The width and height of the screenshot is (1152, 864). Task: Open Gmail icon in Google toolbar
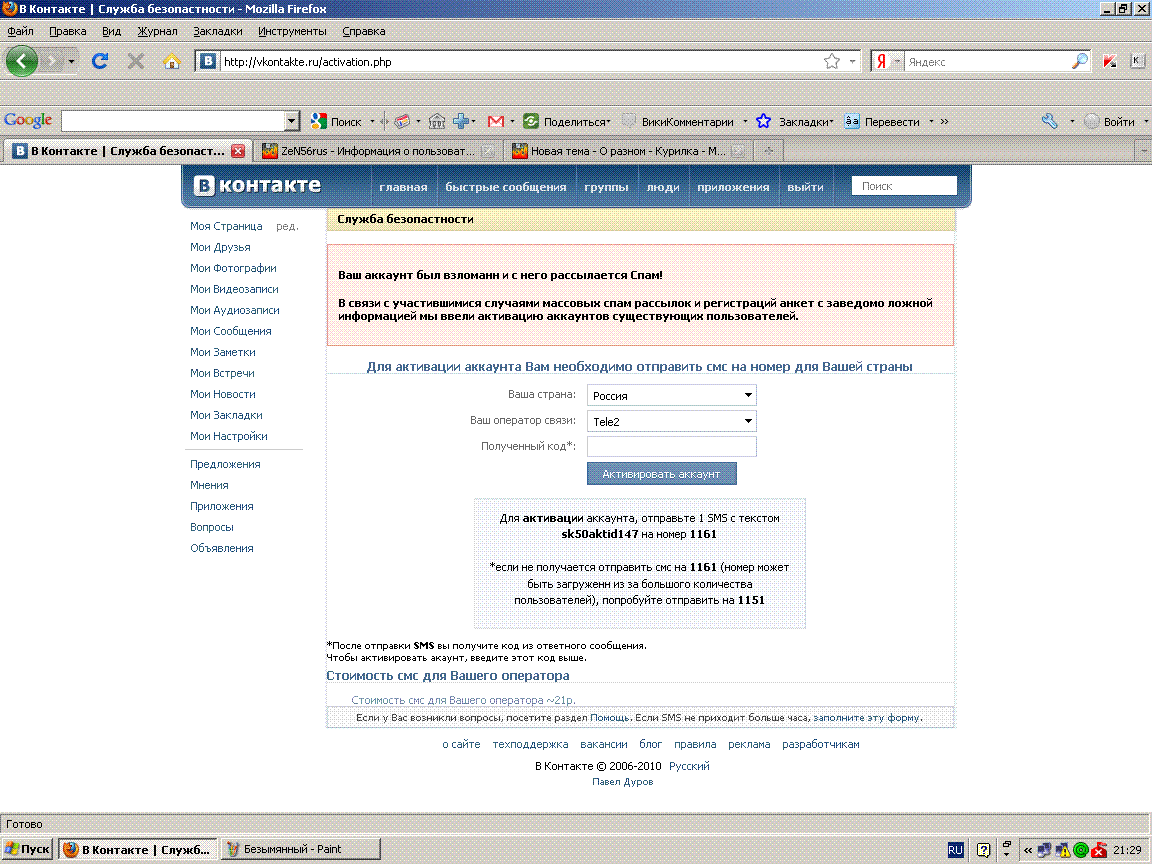496,122
